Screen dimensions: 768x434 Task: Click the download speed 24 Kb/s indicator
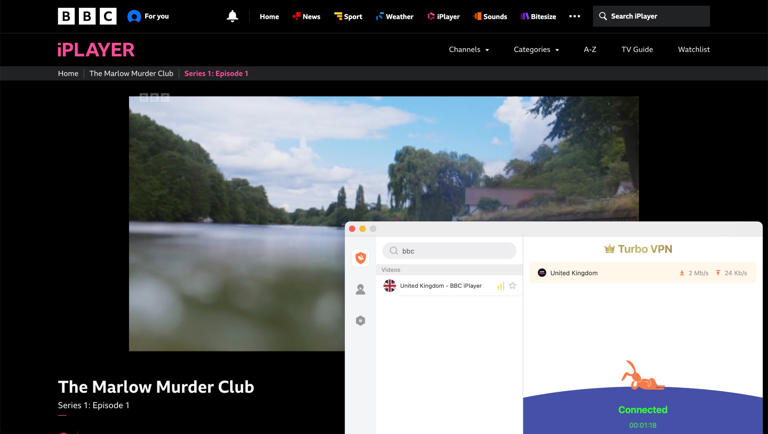pyautogui.click(x=731, y=273)
